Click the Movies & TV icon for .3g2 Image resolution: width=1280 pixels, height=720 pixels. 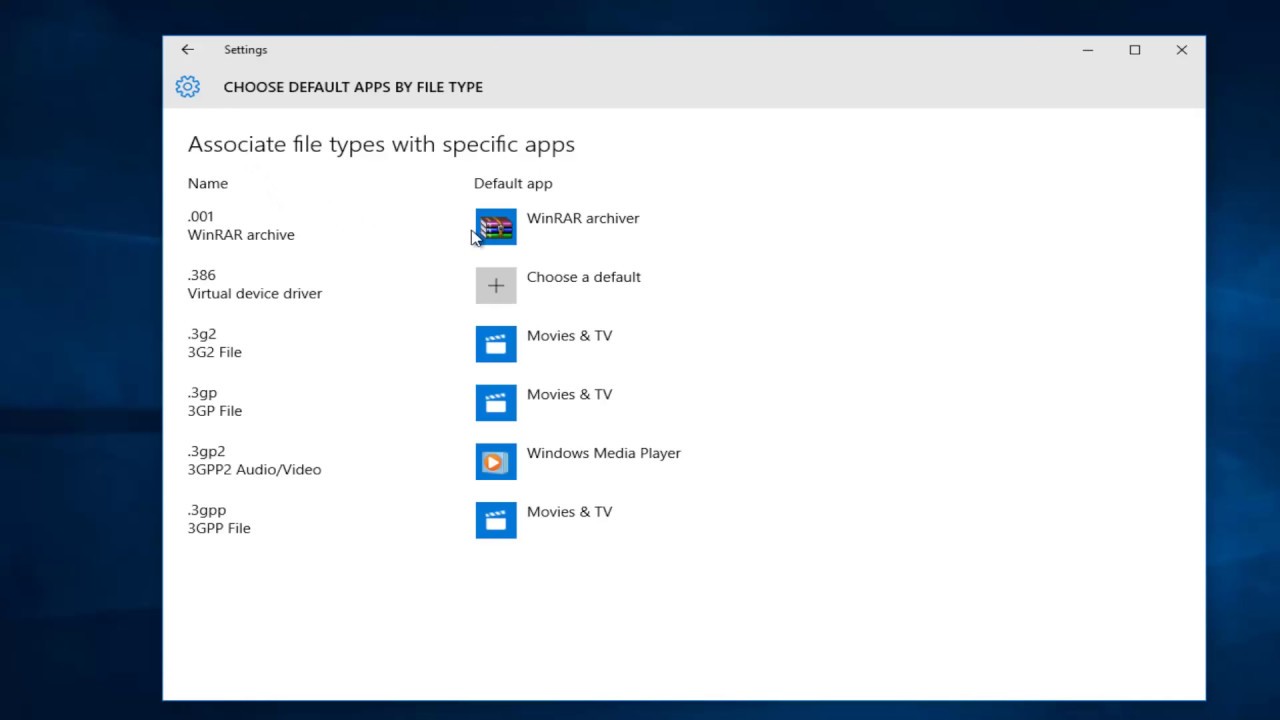(496, 344)
